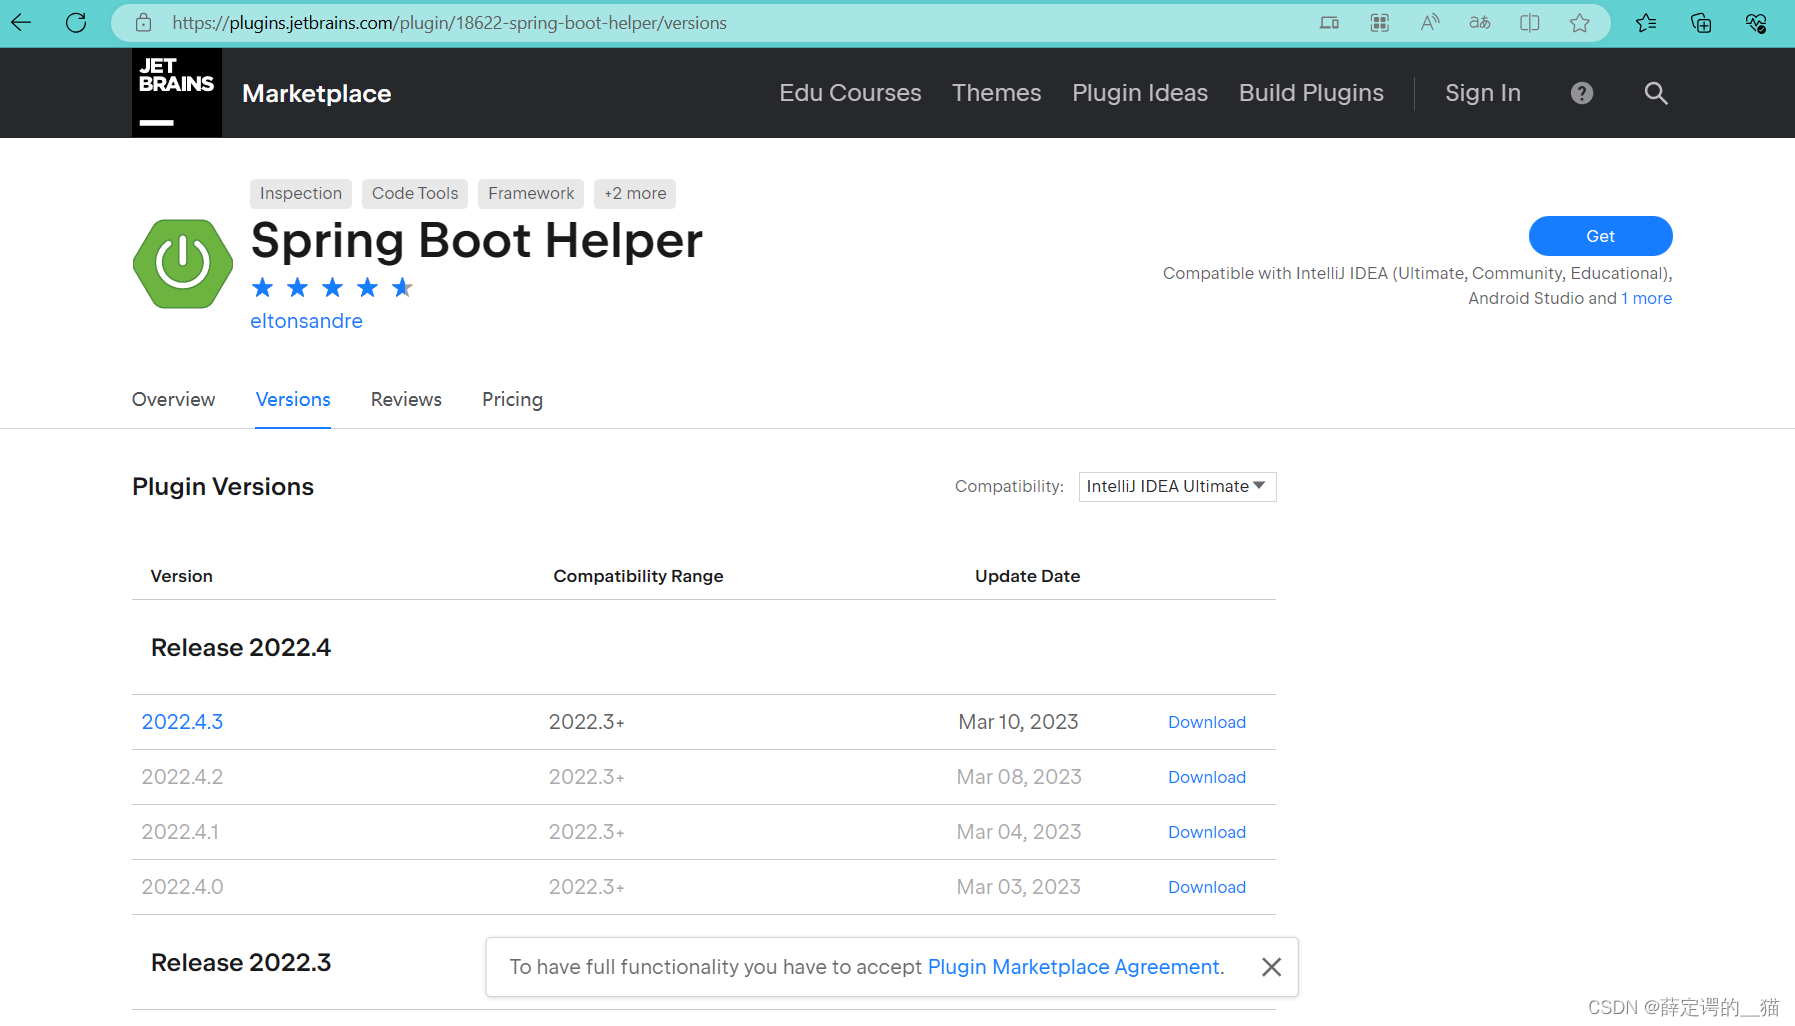Image resolution: width=1795 pixels, height=1026 pixels.
Task: Add the page to favorites
Action: click(1580, 22)
